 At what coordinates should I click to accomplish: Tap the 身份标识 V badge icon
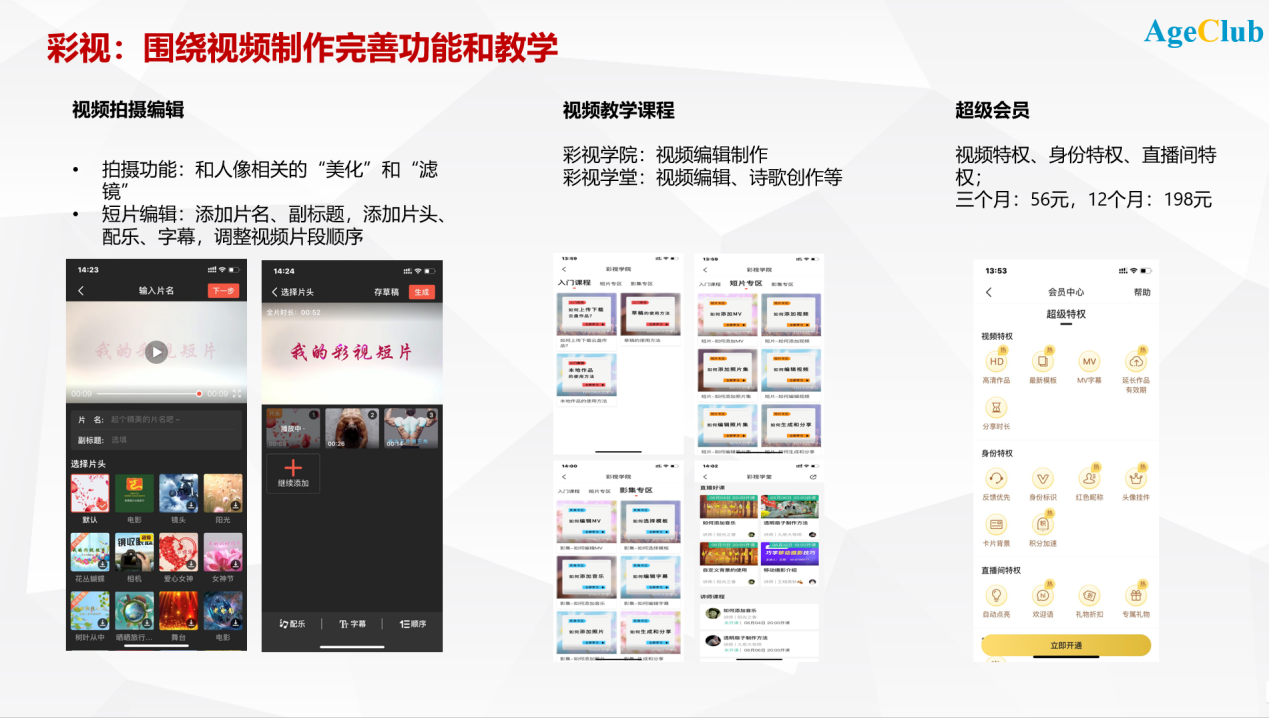pos(1043,479)
